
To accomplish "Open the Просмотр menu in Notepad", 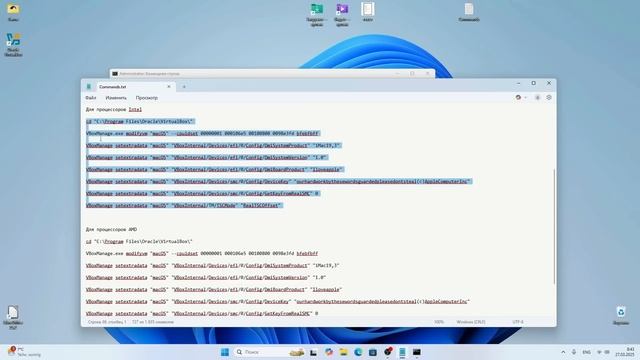I will point(147,98).
